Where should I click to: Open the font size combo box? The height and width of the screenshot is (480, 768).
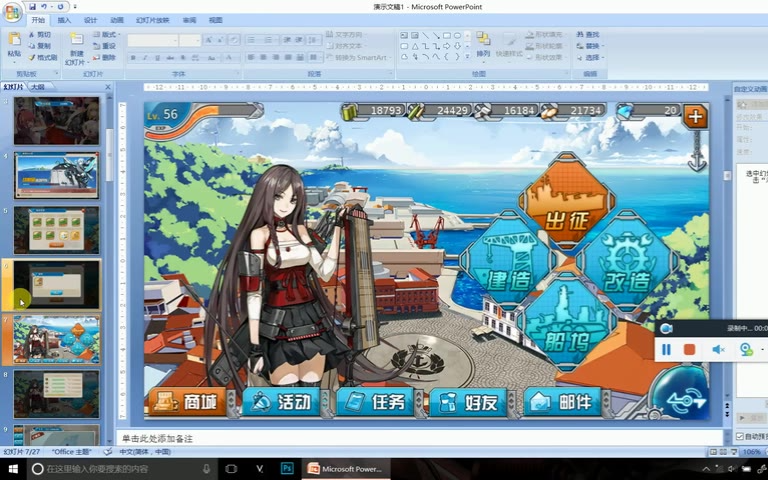tap(190, 40)
